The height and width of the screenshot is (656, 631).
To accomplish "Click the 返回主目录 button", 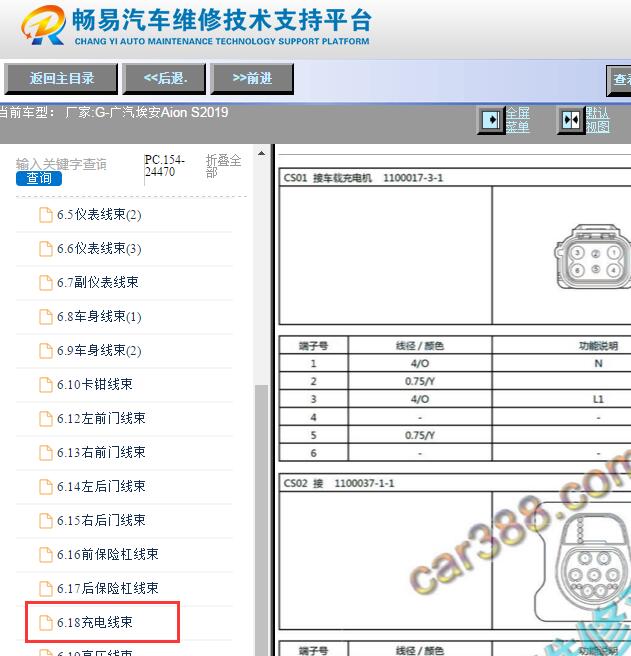I will (x=61, y=79).
